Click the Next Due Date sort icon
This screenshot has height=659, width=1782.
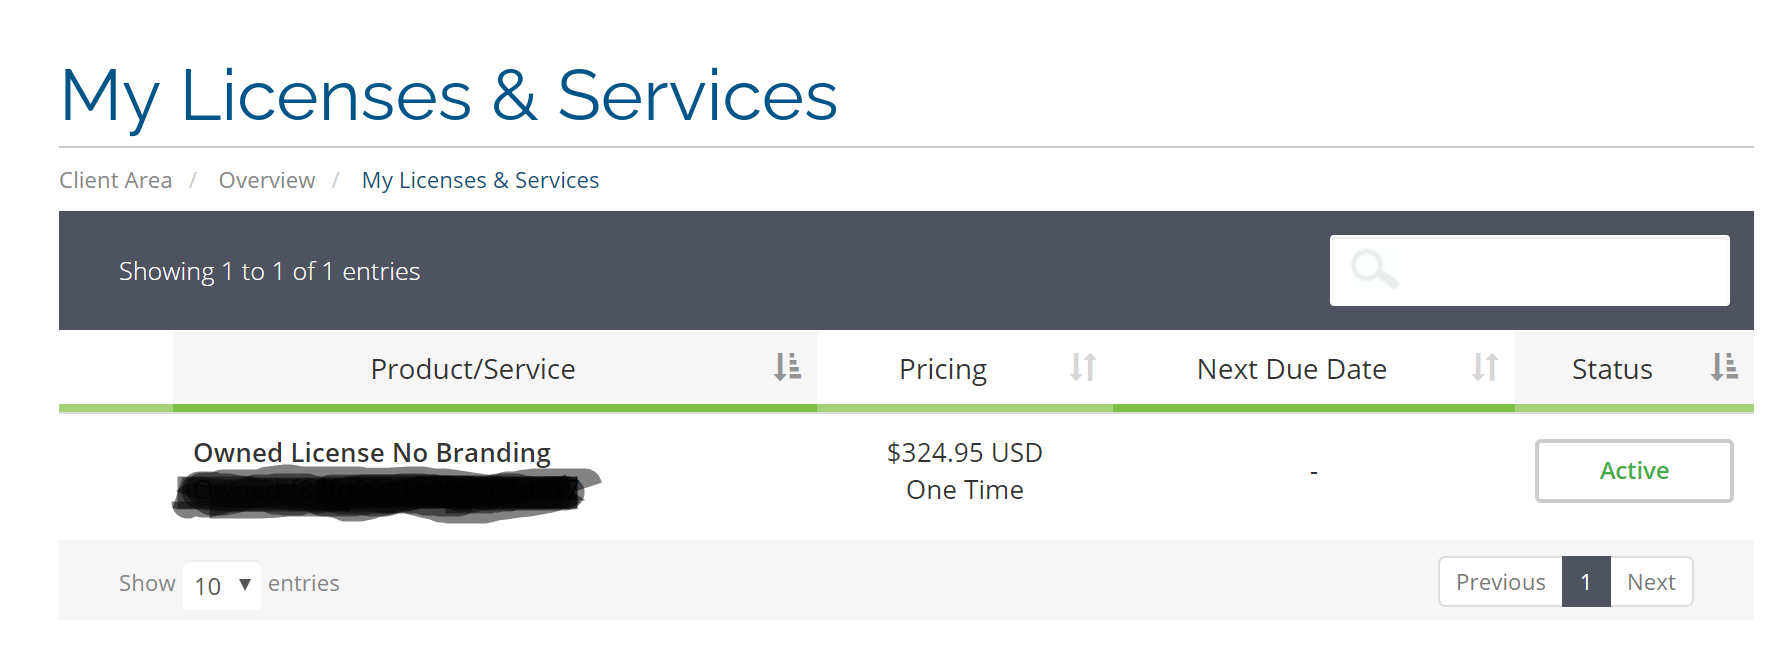tap(1484, 367)
